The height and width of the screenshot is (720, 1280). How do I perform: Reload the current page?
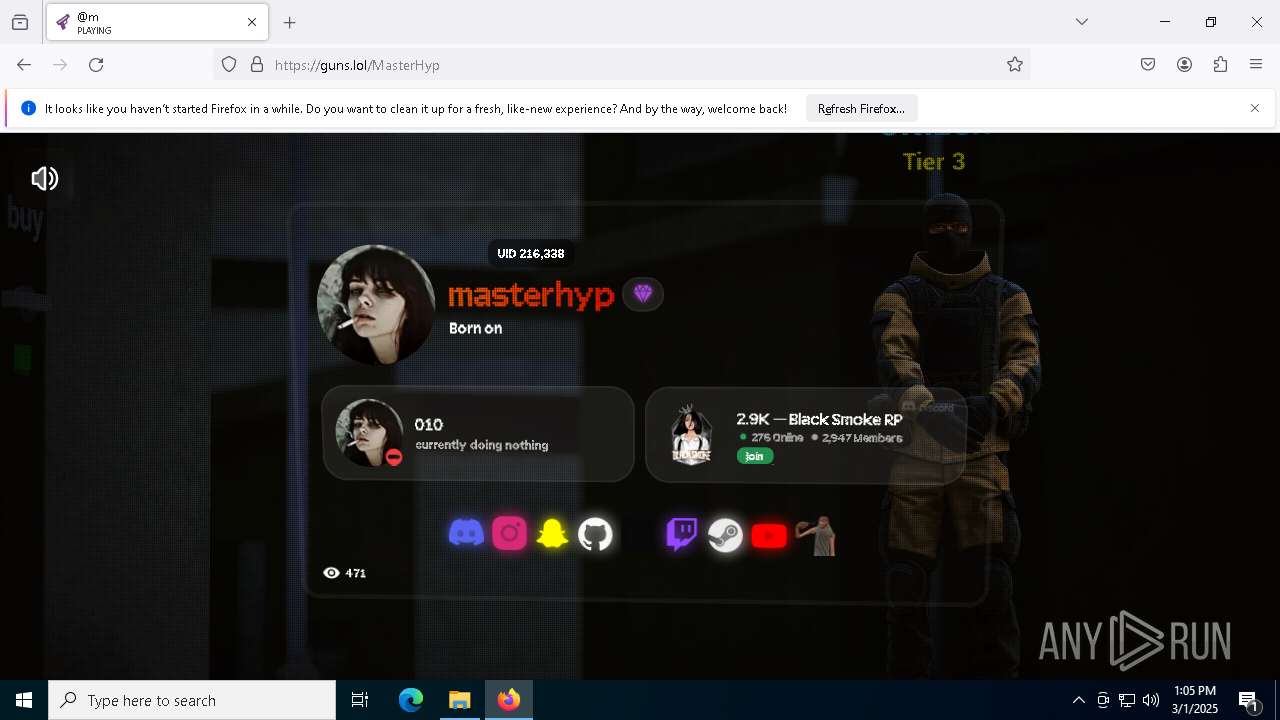[96, 65]
